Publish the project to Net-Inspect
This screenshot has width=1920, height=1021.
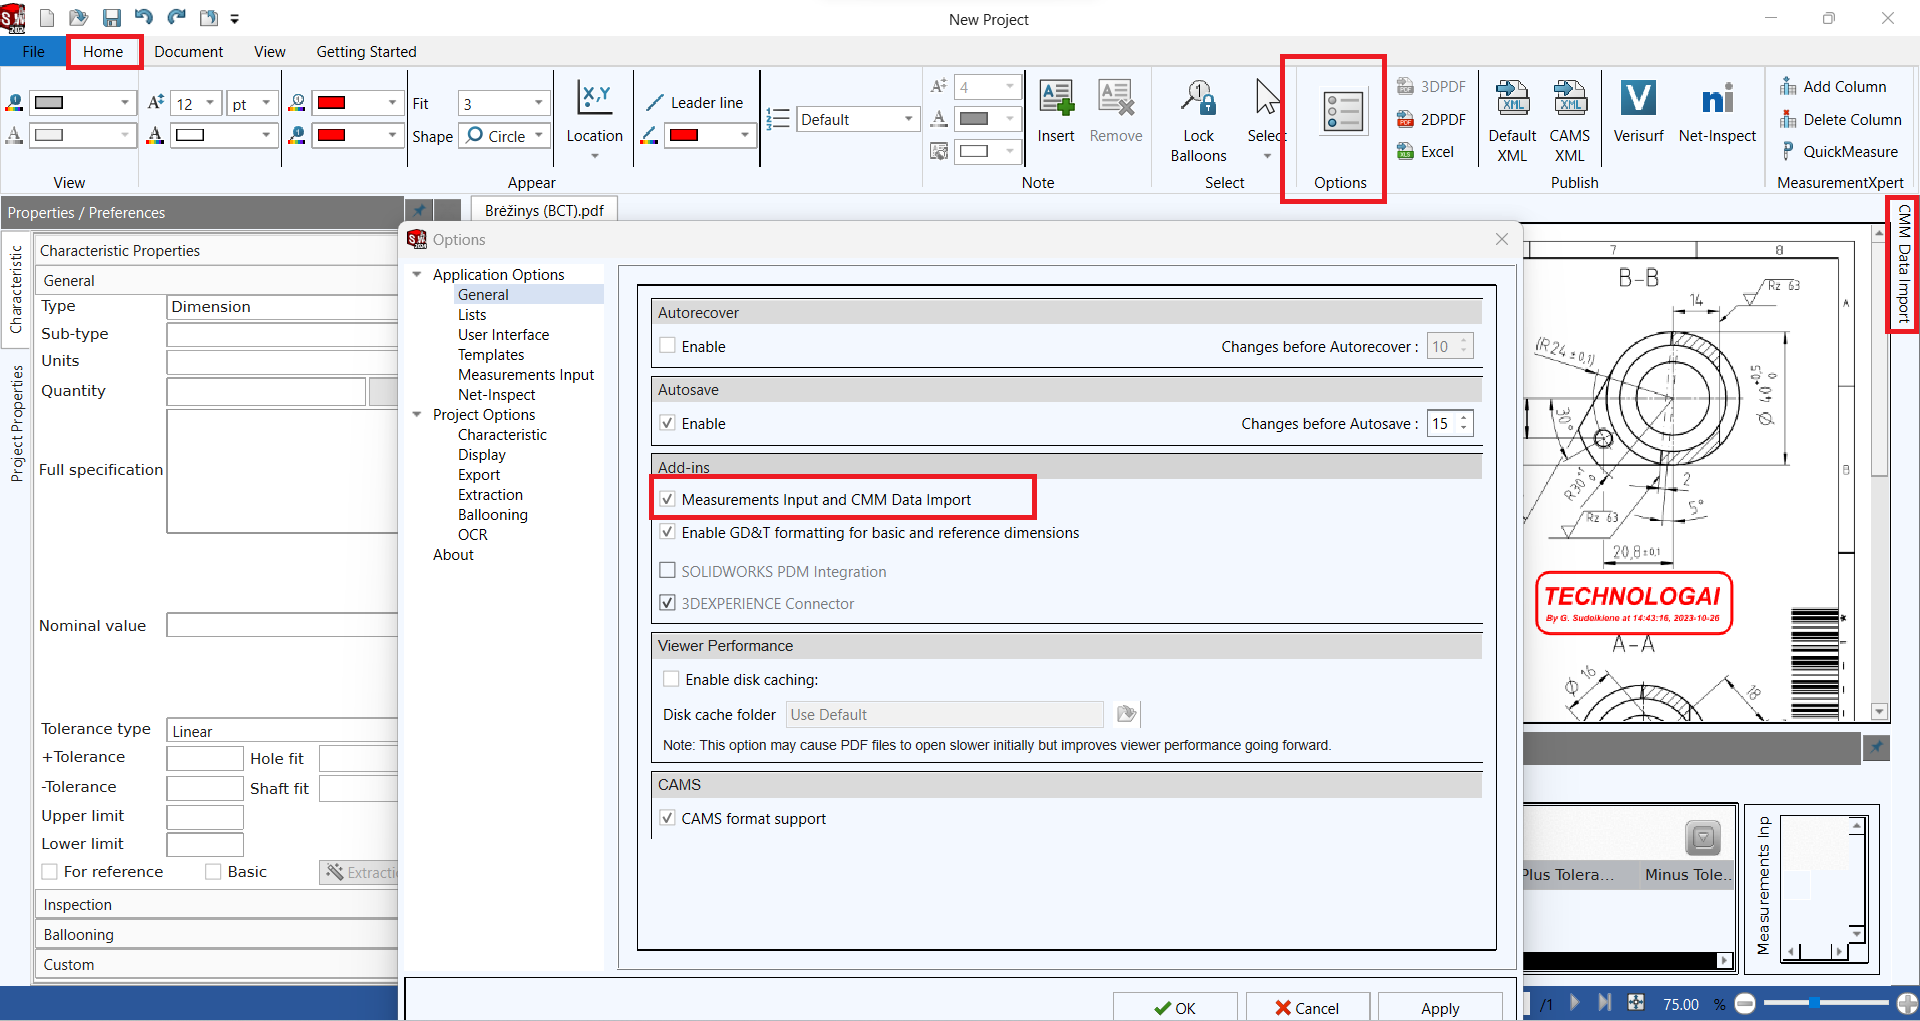(x=1718, y=112)
